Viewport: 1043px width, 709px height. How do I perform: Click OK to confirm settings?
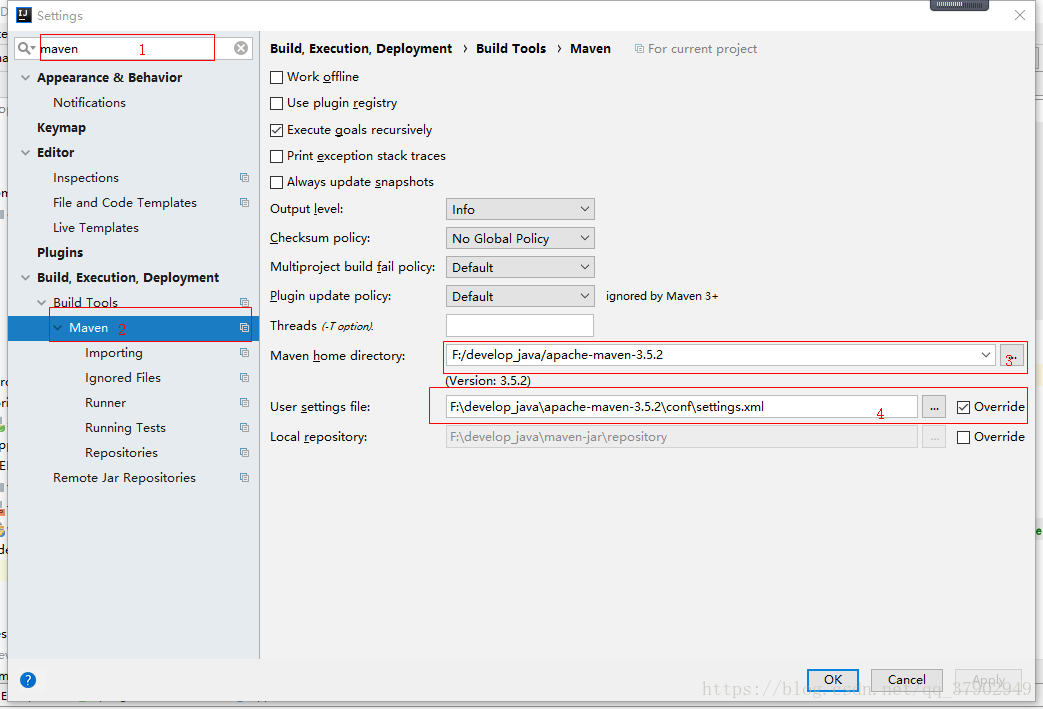coord(833,679)
